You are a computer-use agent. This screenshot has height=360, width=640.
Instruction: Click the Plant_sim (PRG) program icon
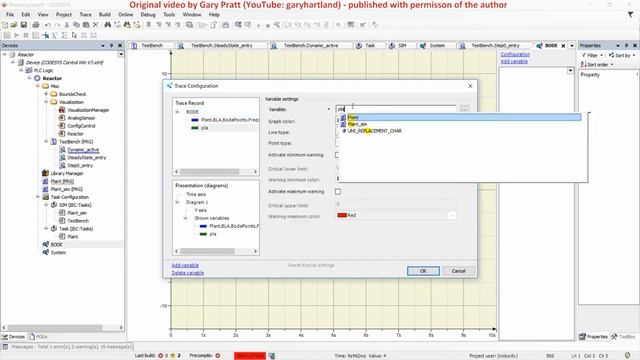[x=45, y=189]
